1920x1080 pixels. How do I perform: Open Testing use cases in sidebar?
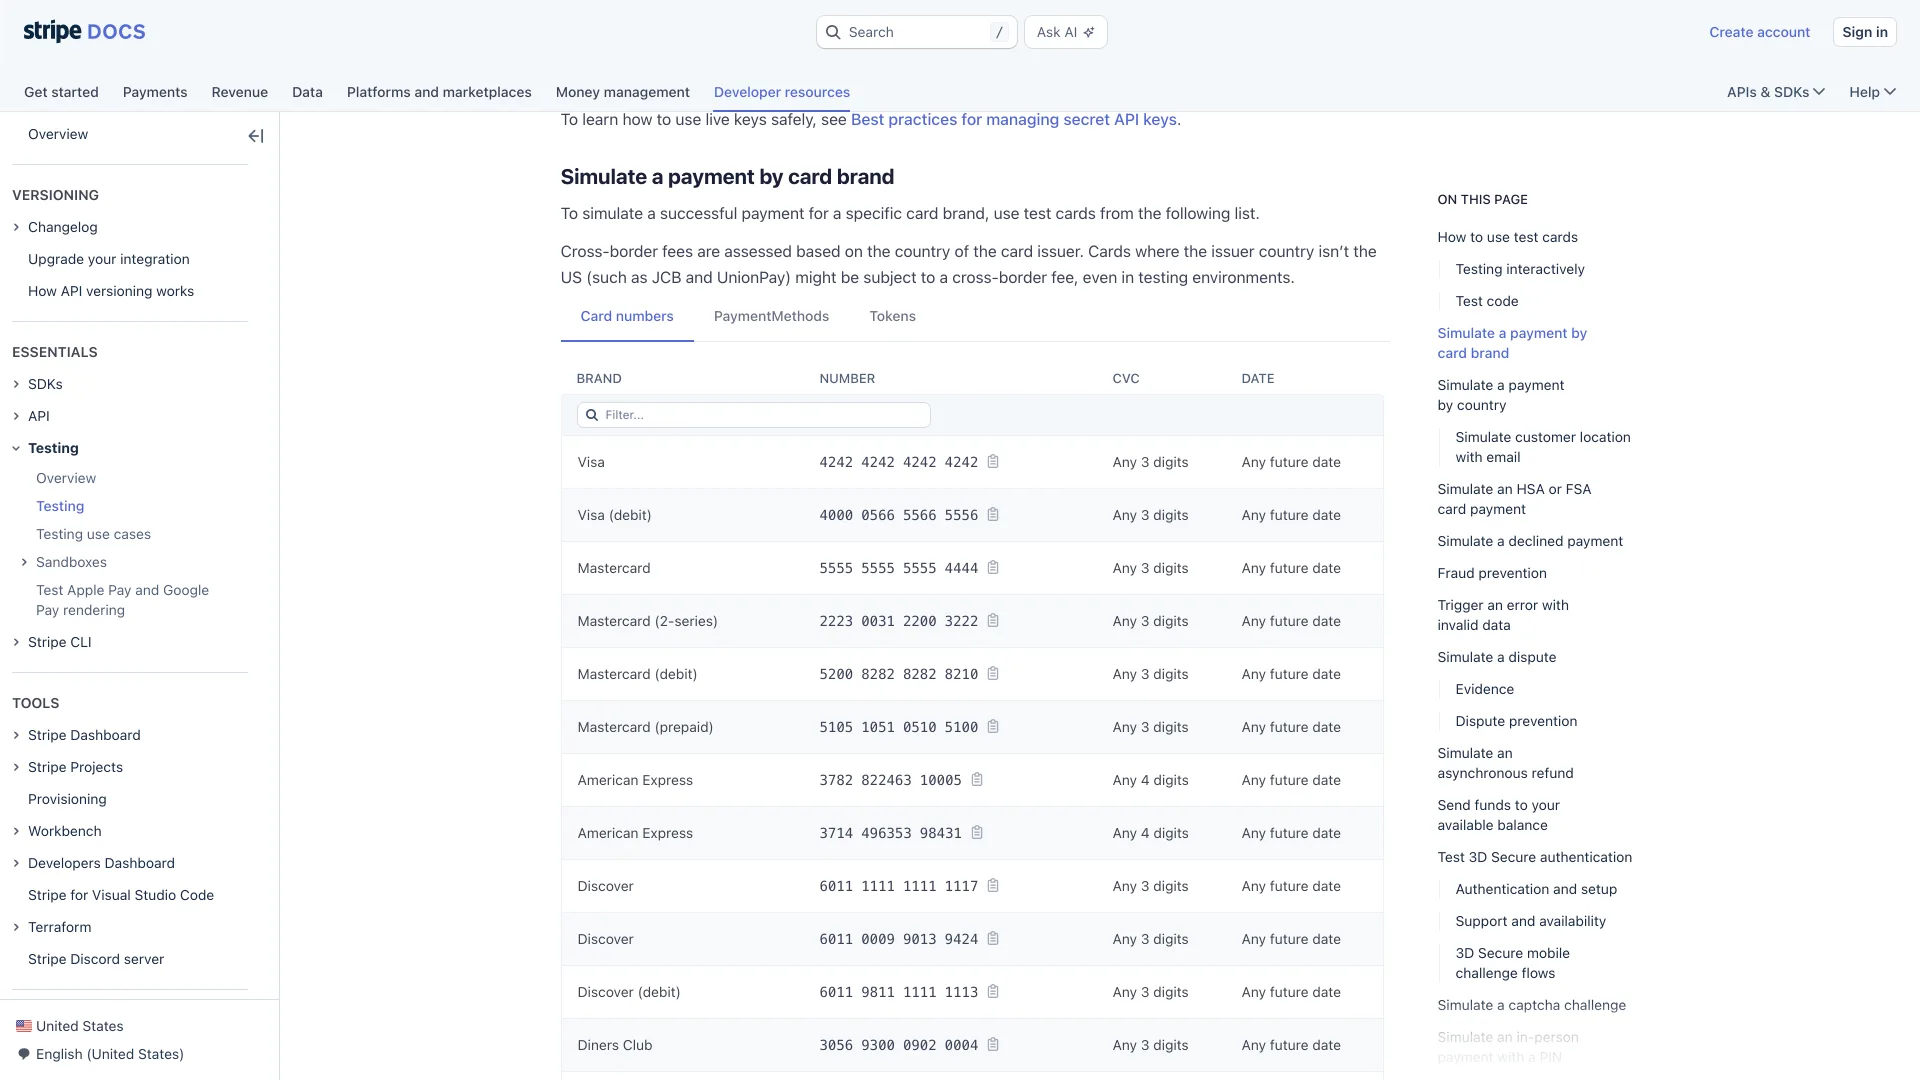coord(93,534)
